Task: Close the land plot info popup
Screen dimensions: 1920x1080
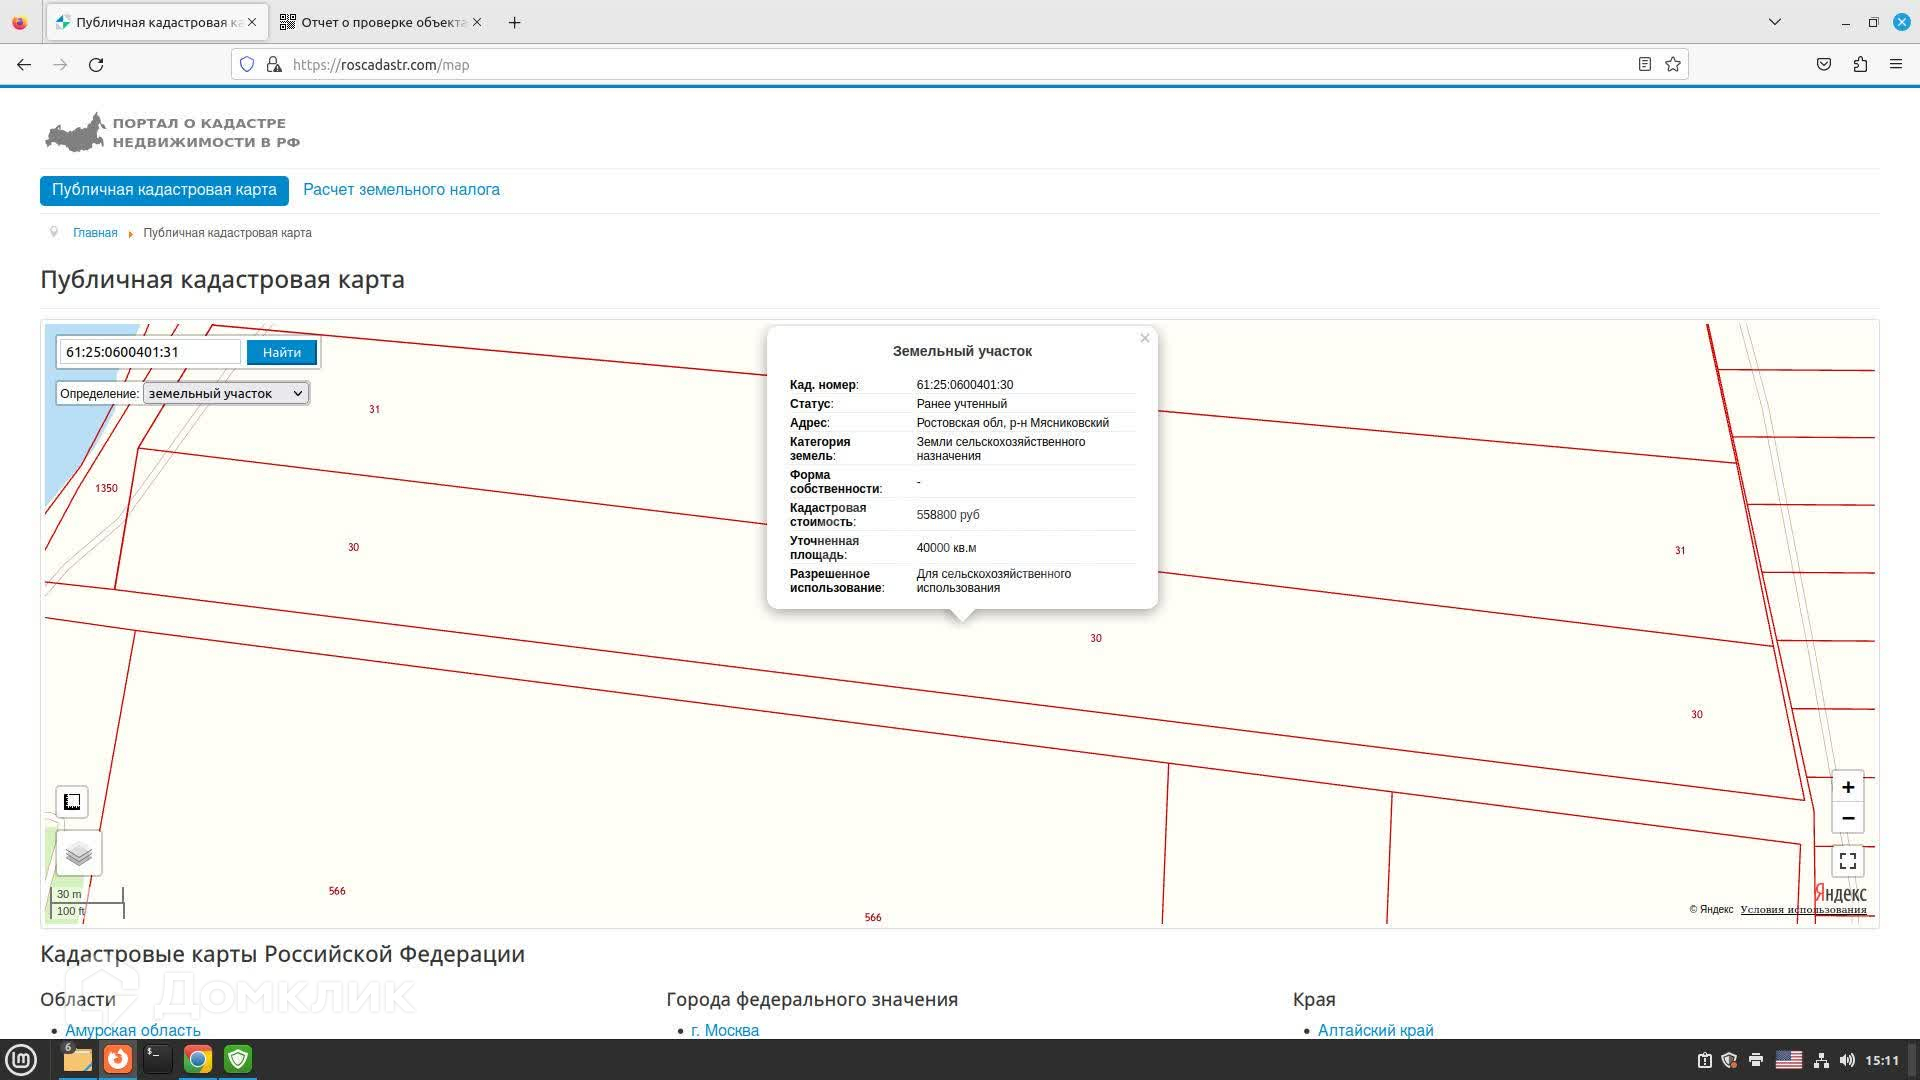Action: pos(1145,338)
